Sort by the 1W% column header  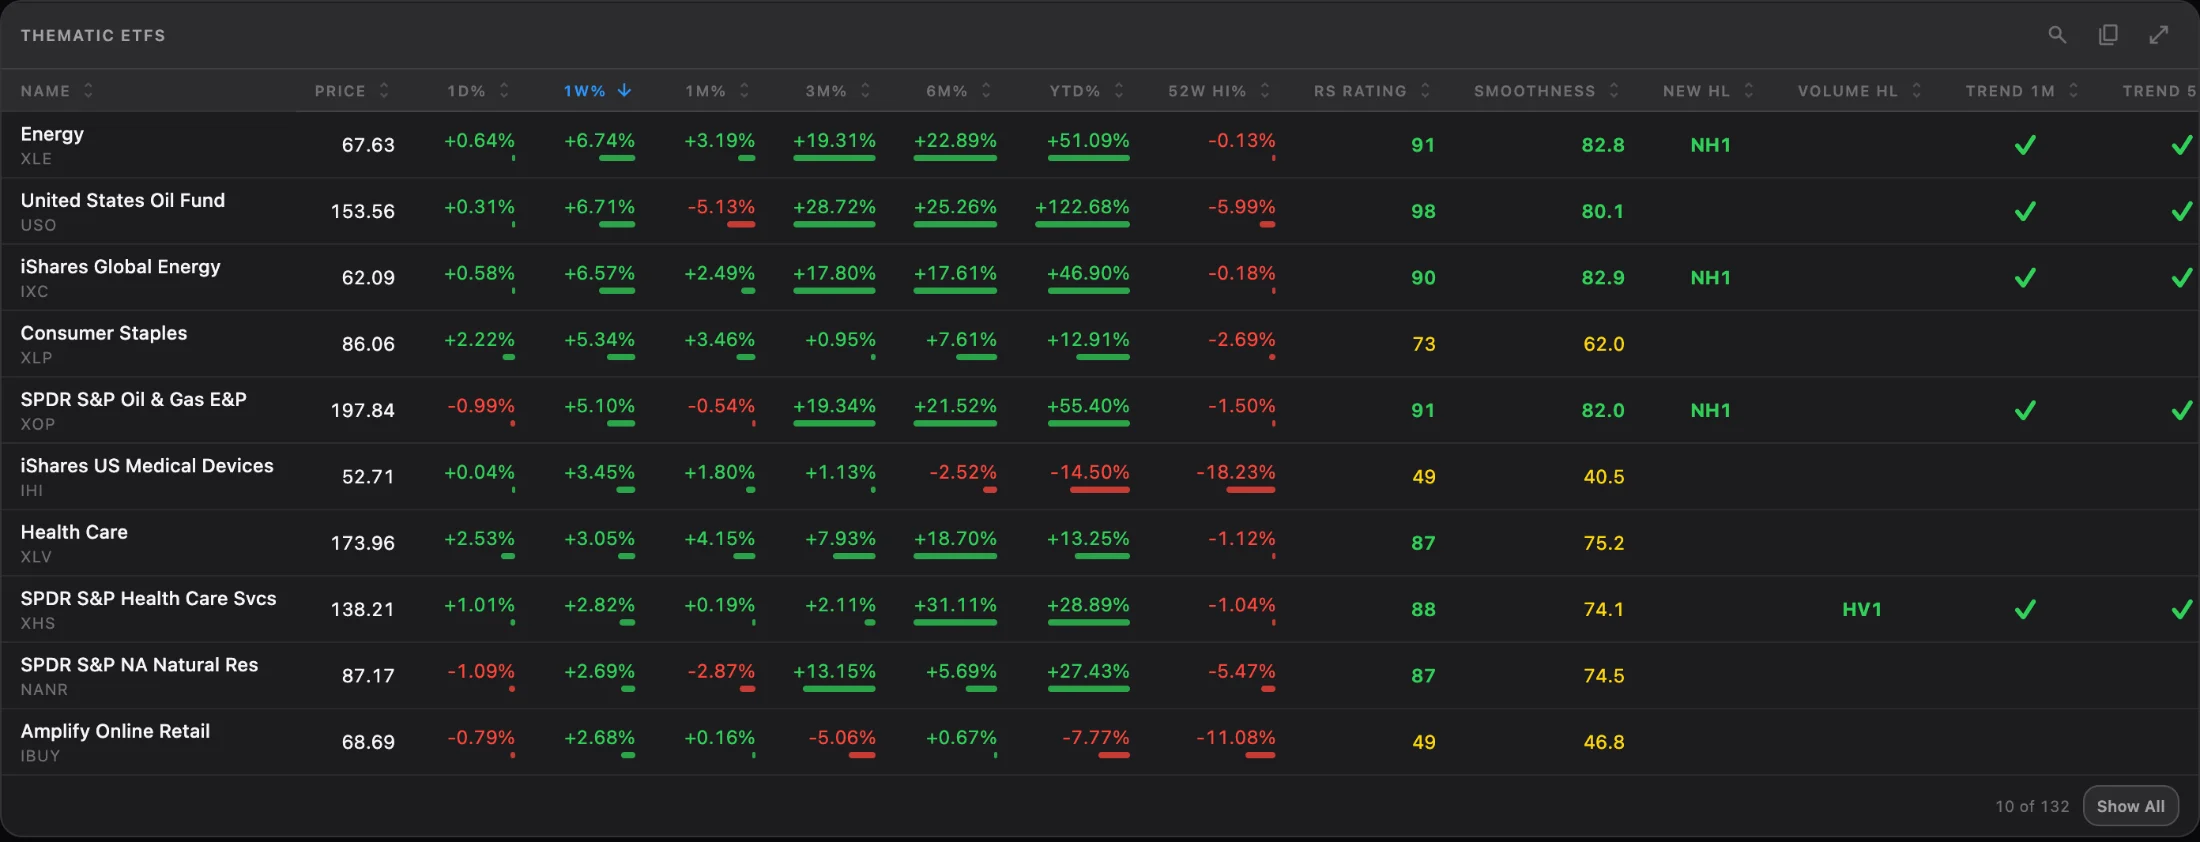coord(585,91)
